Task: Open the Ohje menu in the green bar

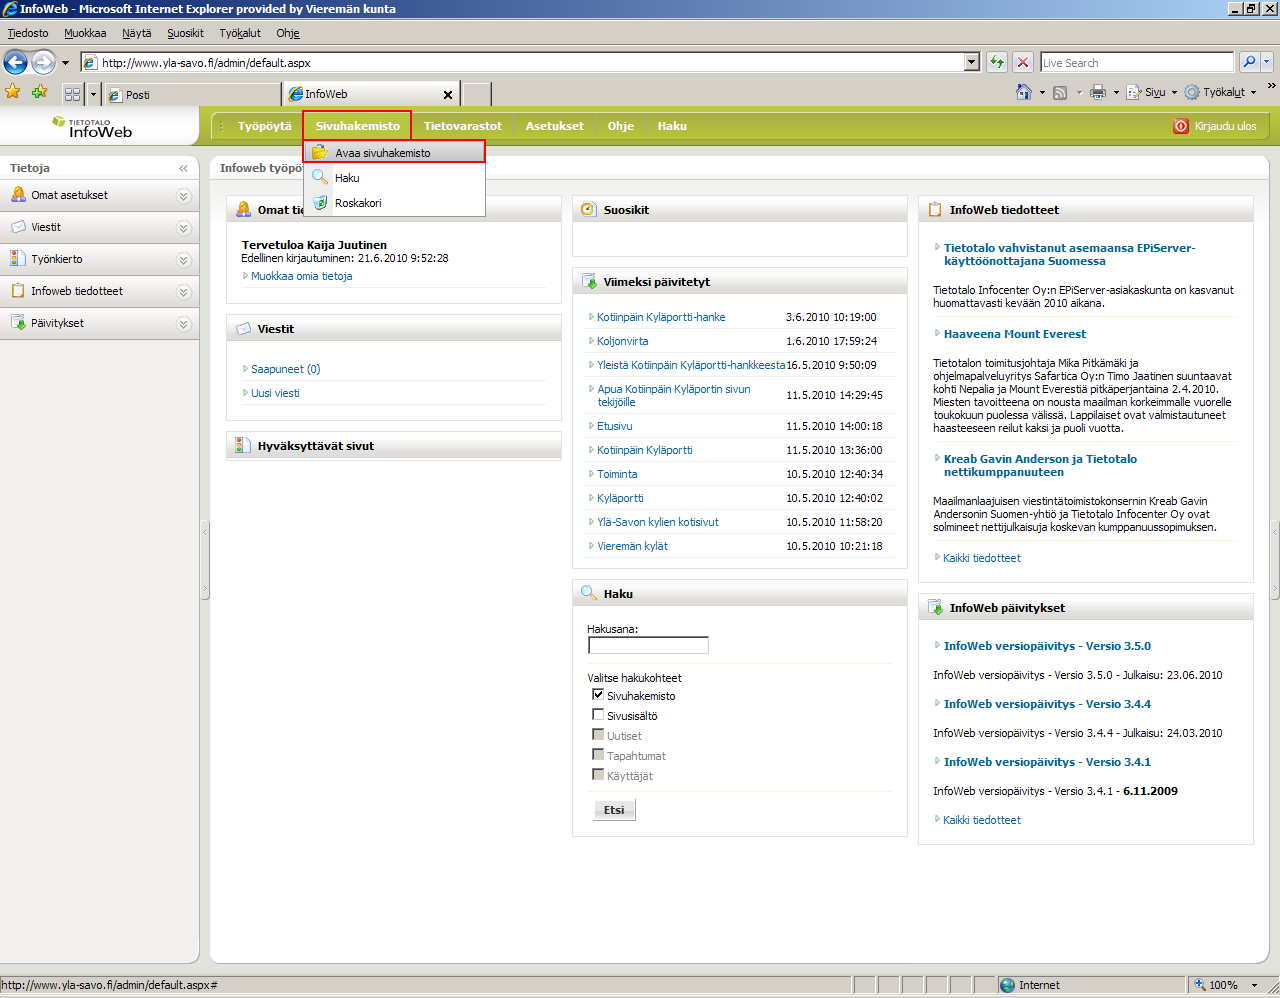Action: tap(621, 126)
